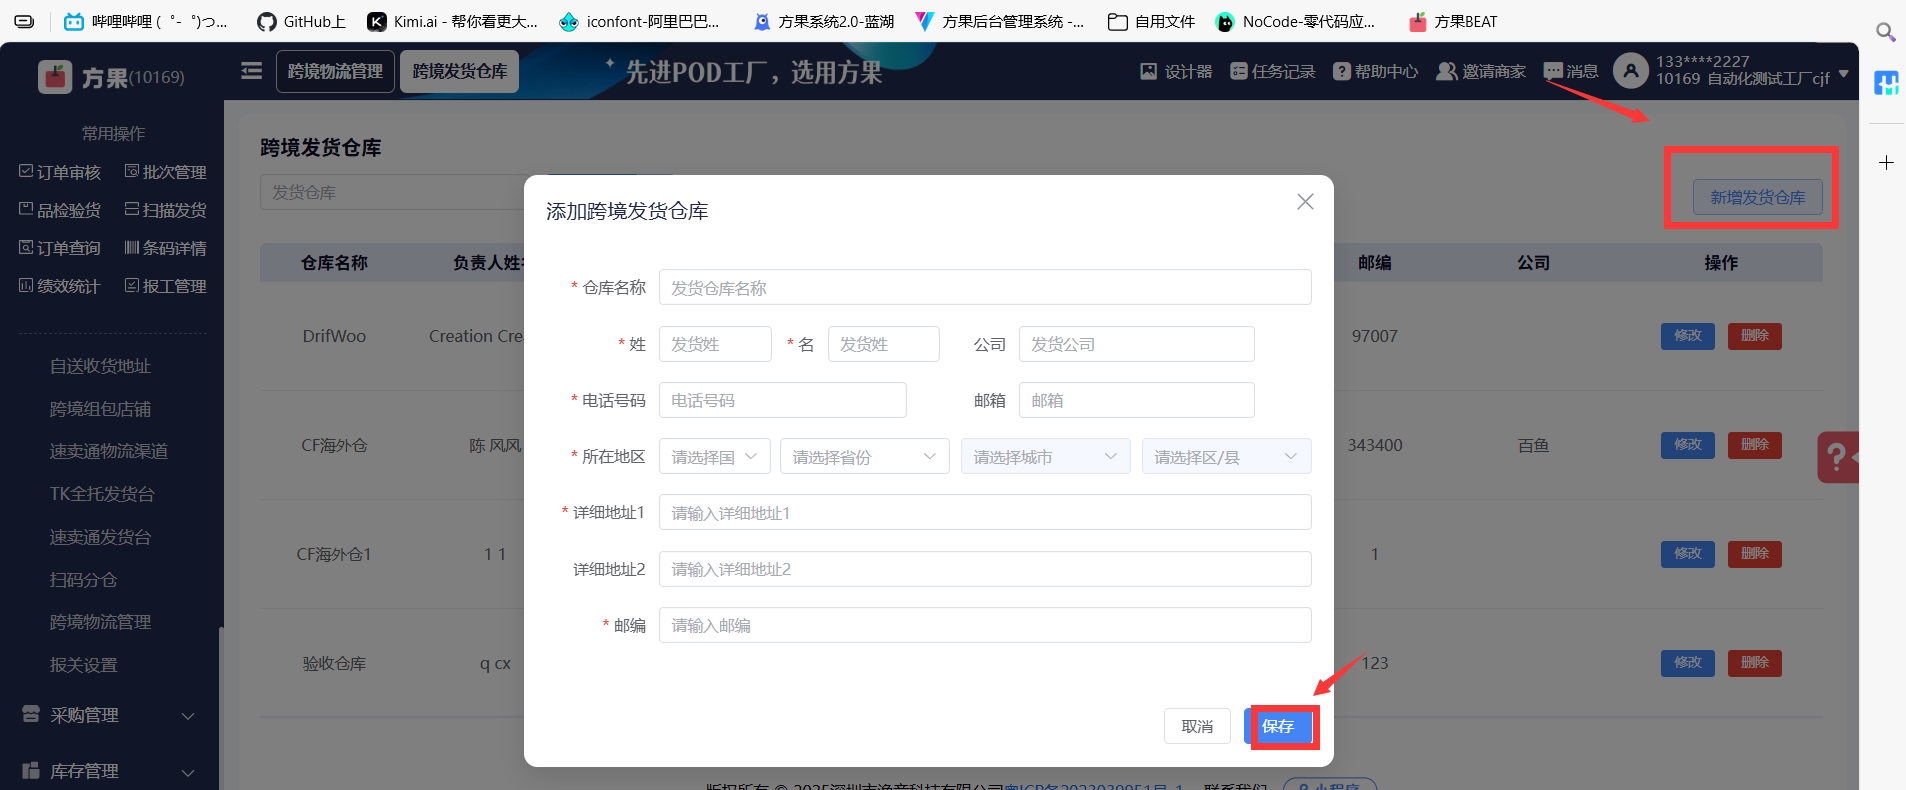Image resolution: width=1906 pixels, height=790 pixels.
Task: Open 订单查询 shortcut
Action: click(x=60, y=248)
